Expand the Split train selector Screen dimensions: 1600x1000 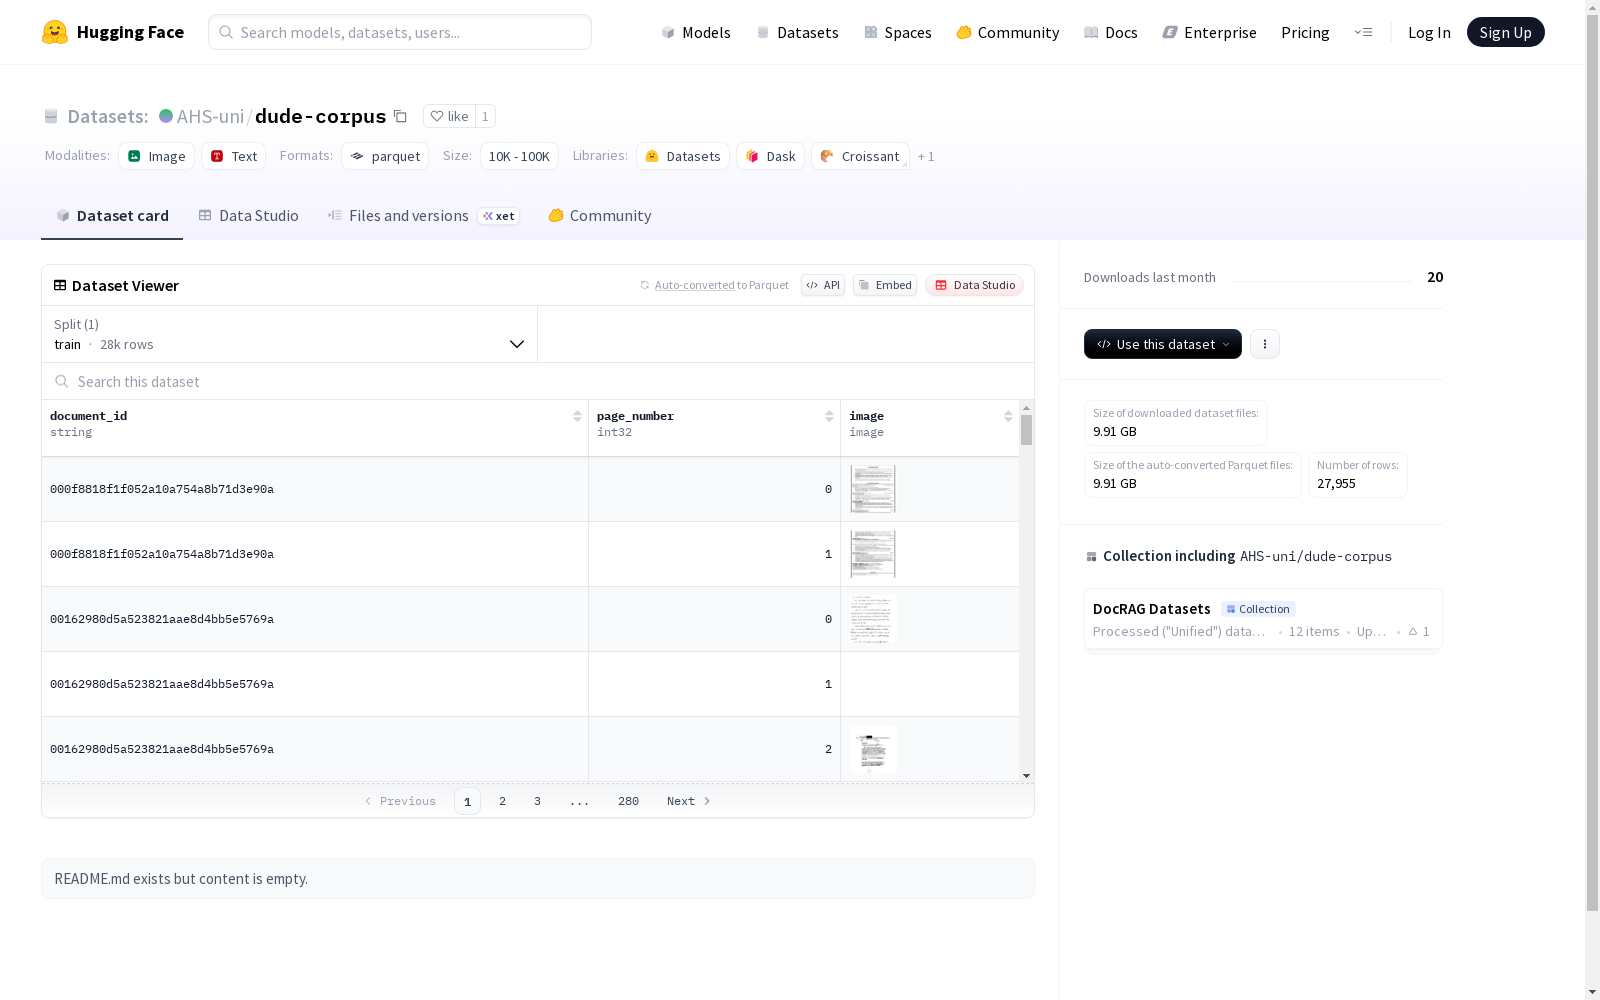point(289,334)
